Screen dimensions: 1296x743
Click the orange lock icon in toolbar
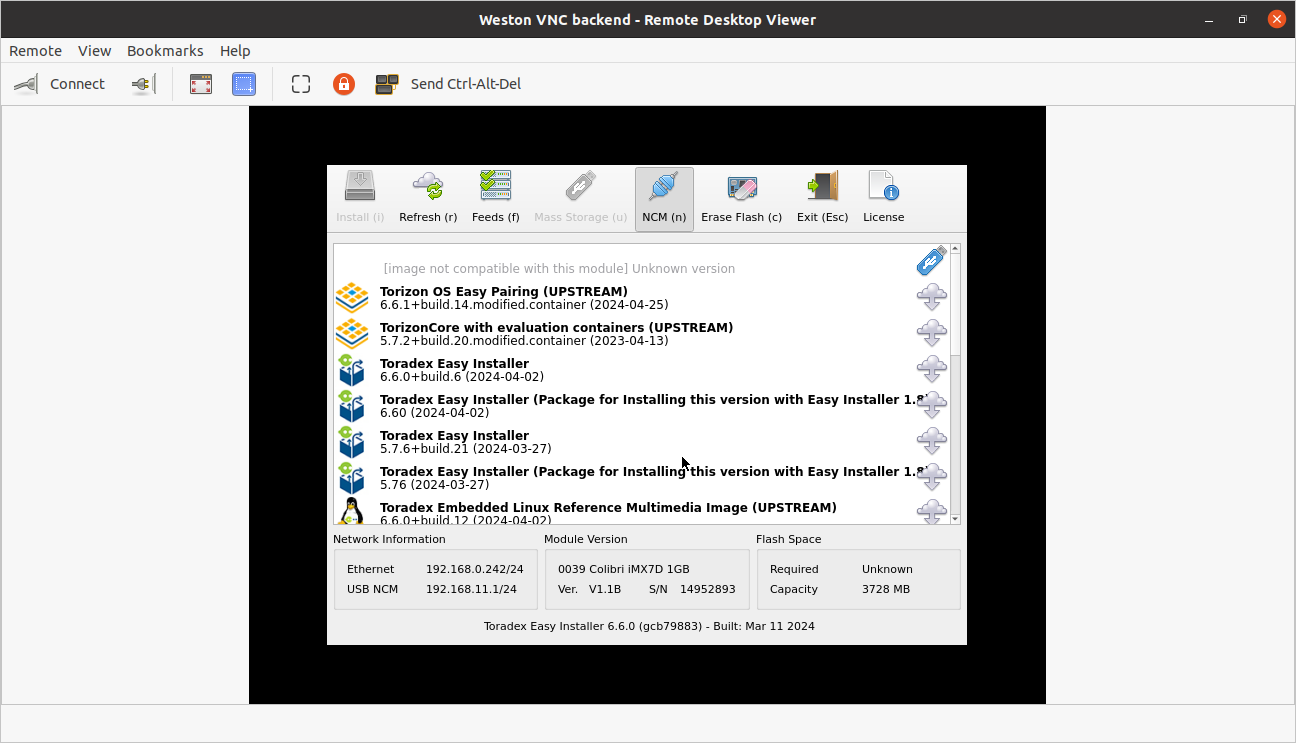(344, 84)
